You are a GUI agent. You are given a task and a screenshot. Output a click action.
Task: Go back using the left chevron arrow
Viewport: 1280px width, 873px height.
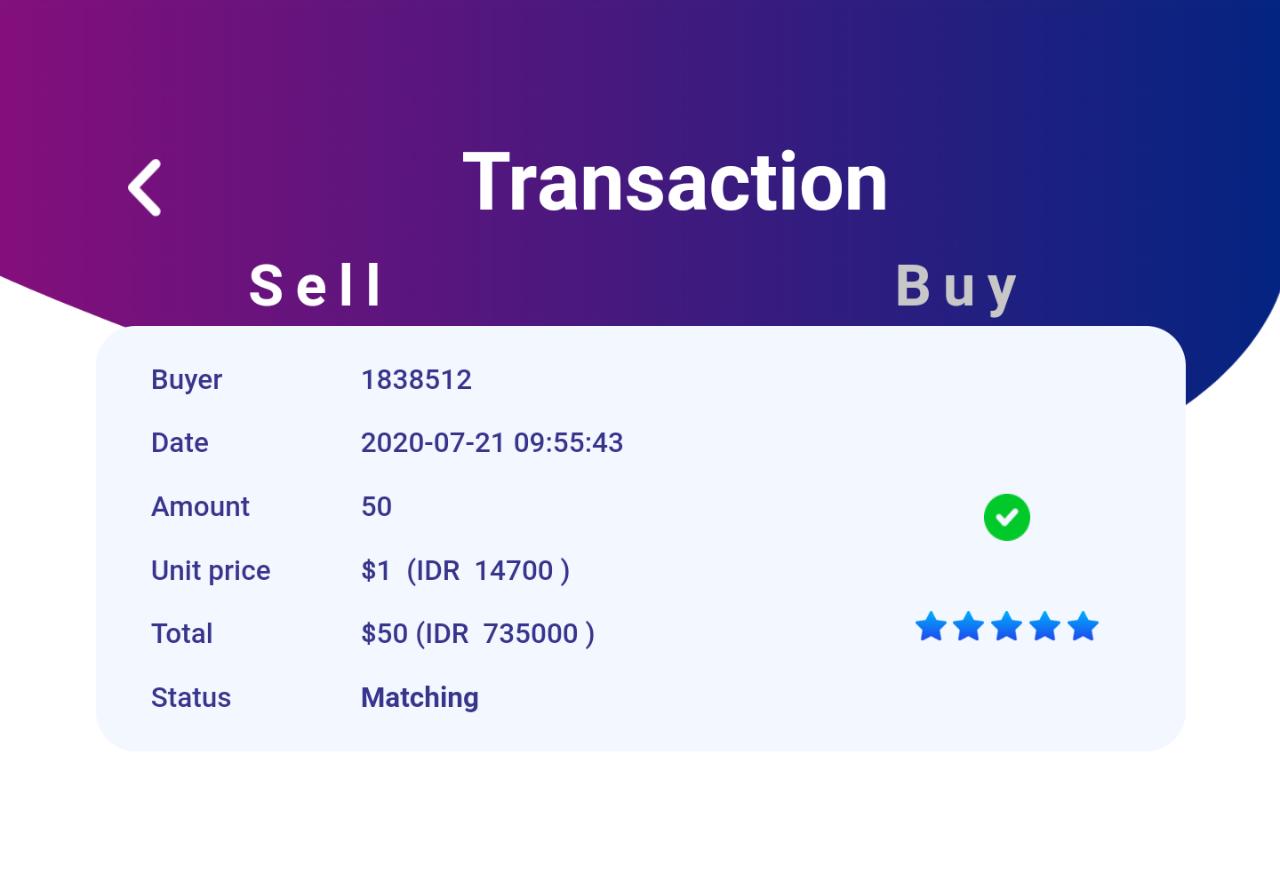coord(145,187)
